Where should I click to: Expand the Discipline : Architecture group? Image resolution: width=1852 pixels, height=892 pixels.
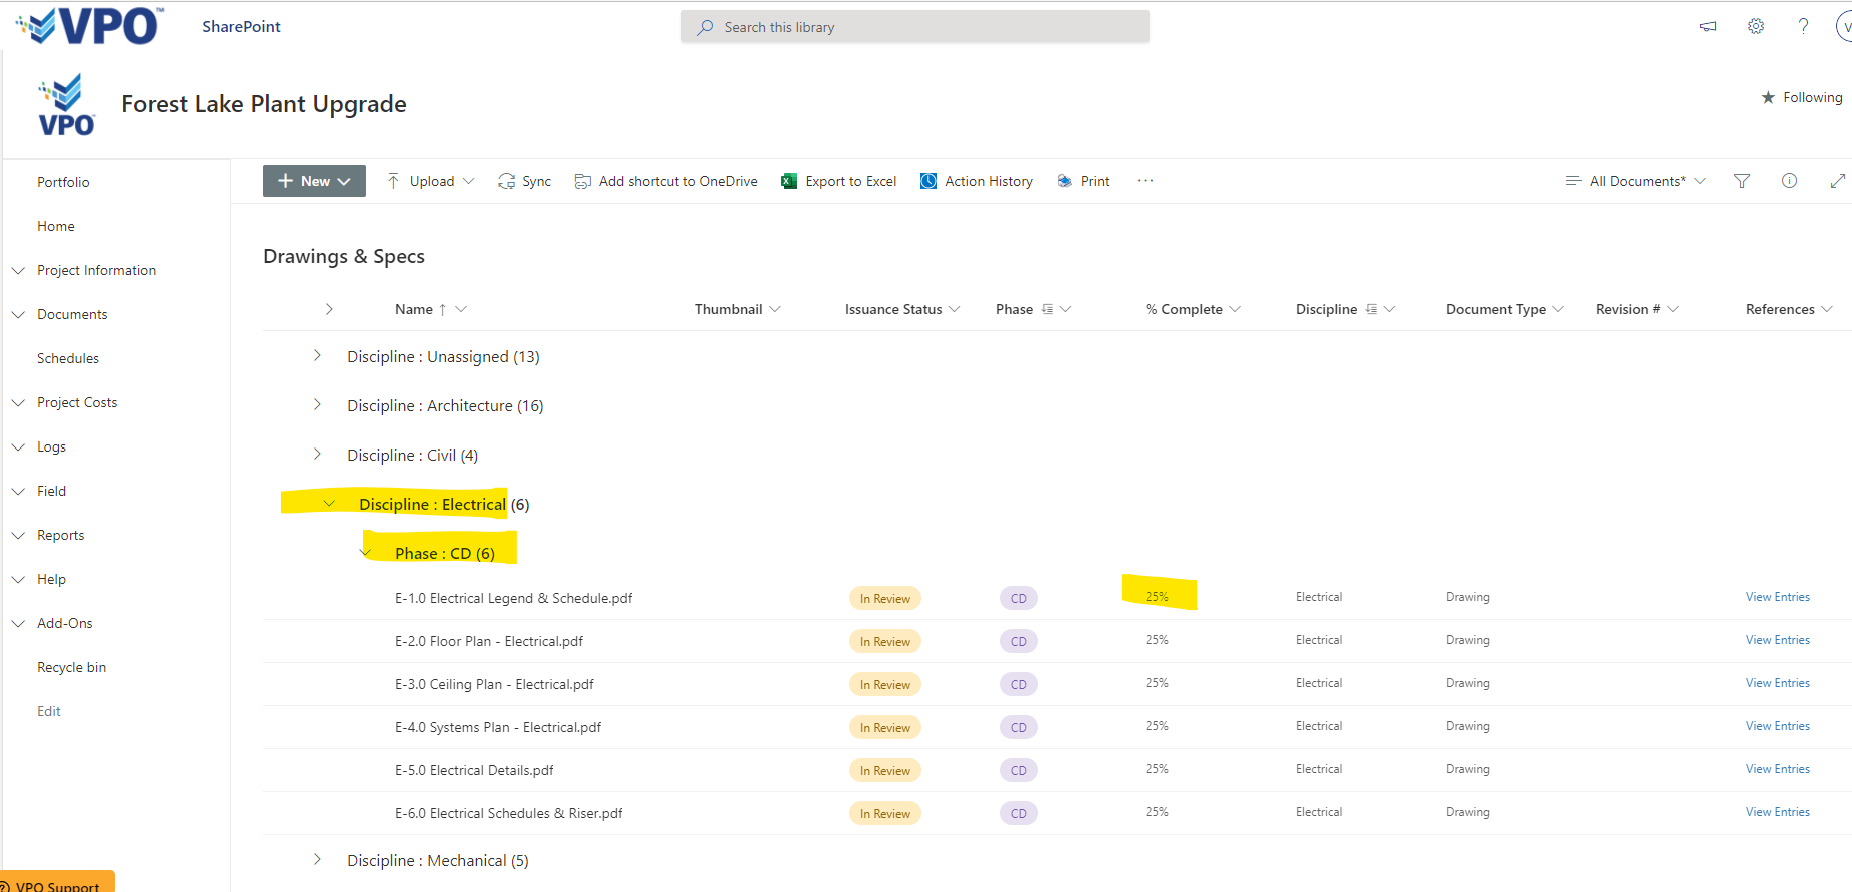(317, 405)
